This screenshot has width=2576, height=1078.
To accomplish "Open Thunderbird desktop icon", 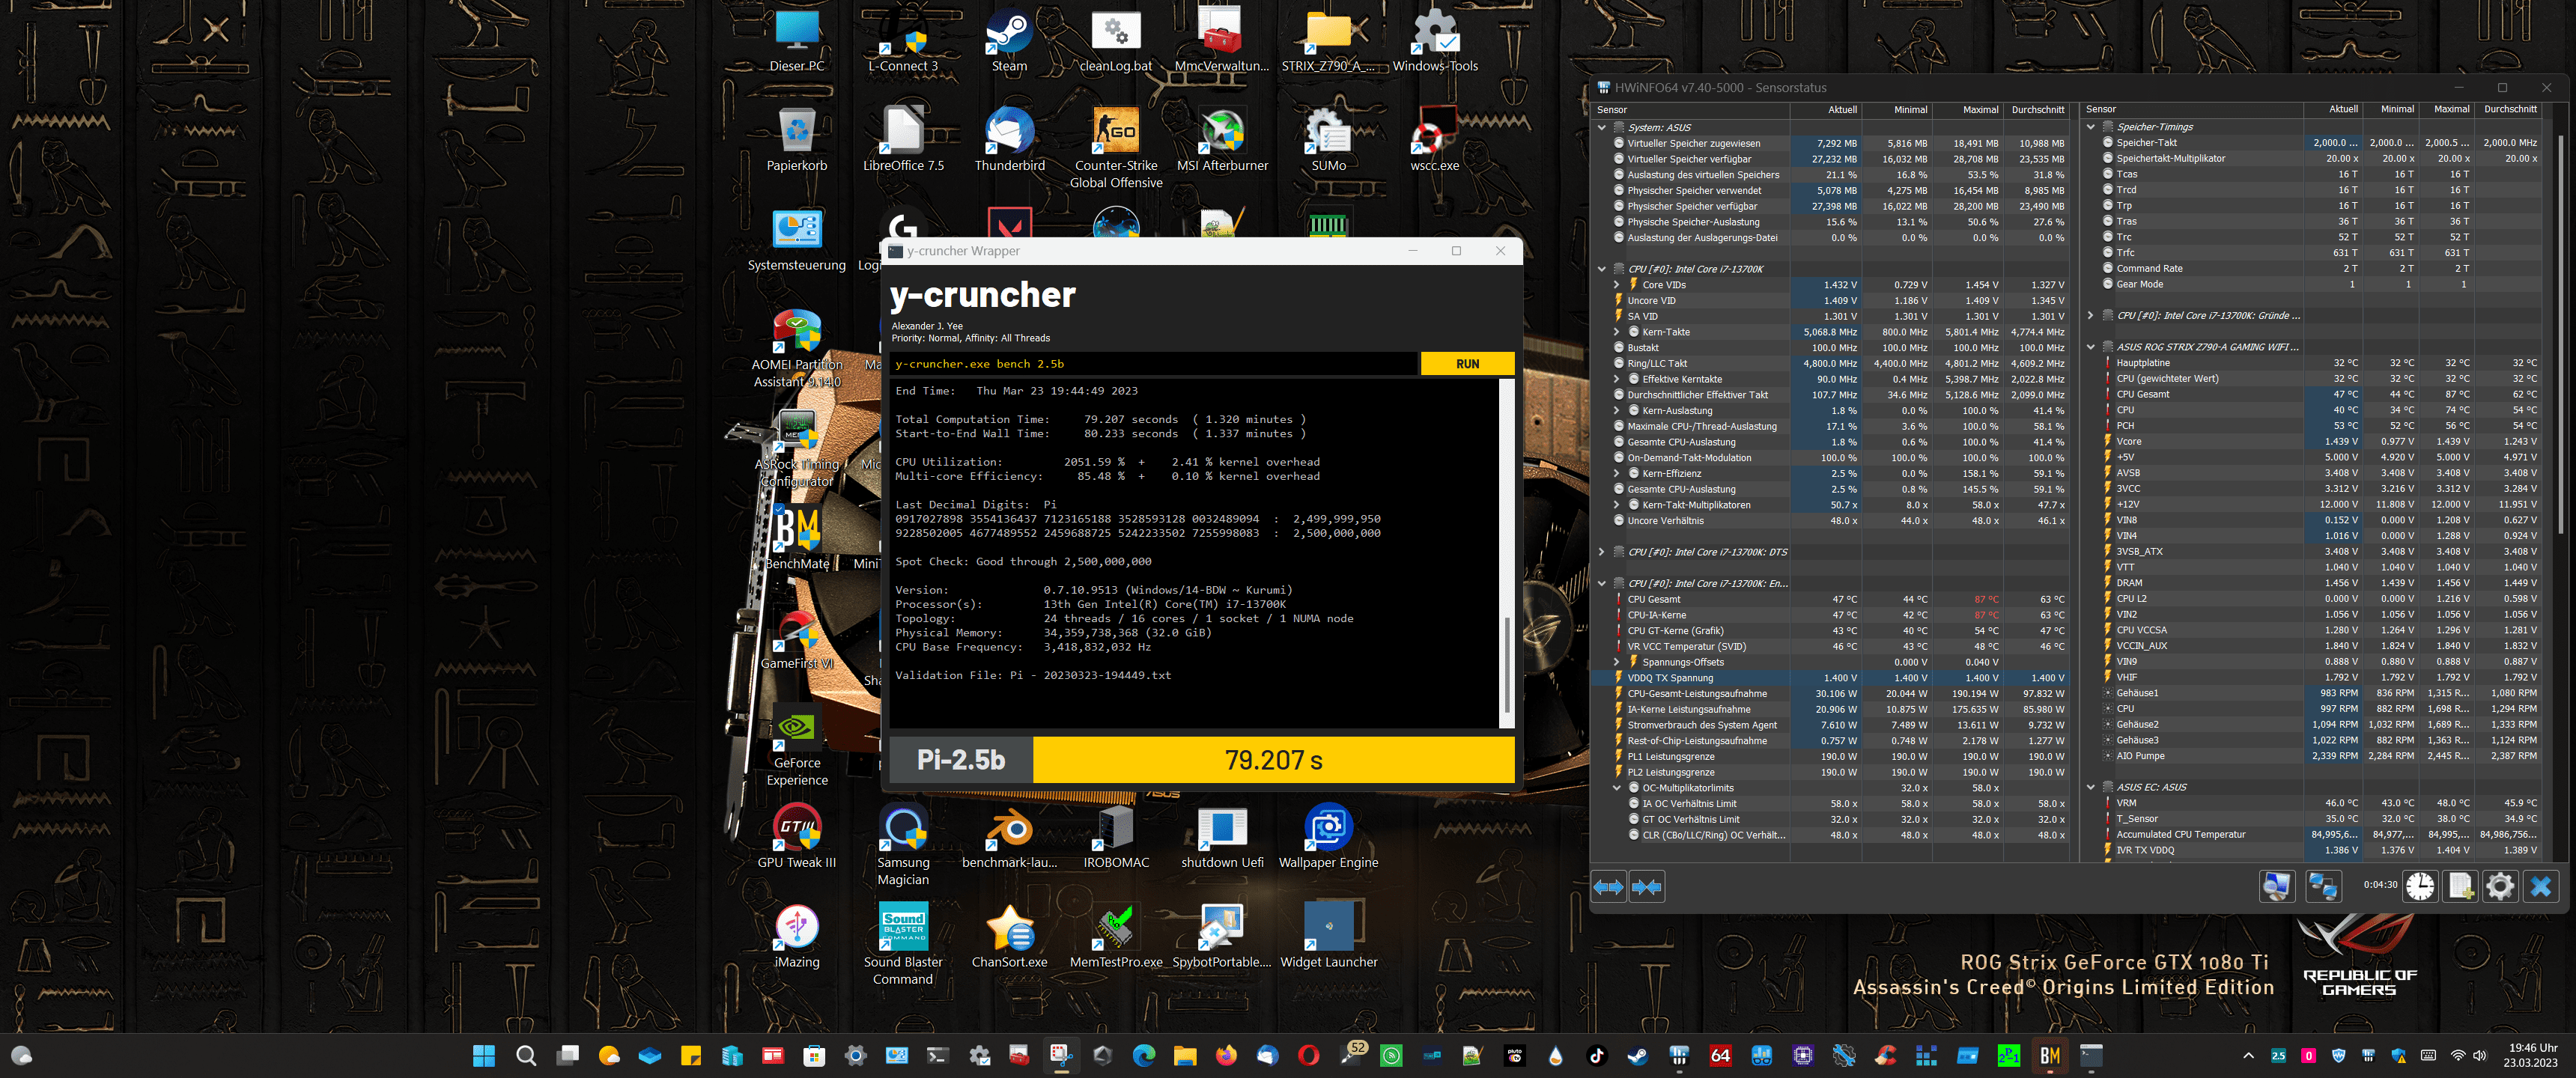I will click(x=1009, y=140).
